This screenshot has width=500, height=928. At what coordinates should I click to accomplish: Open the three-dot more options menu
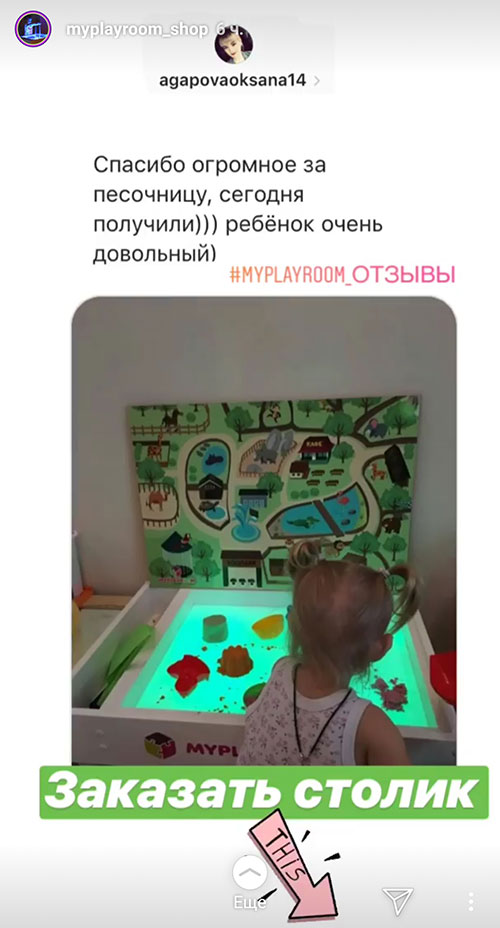[x=471, y=901]
